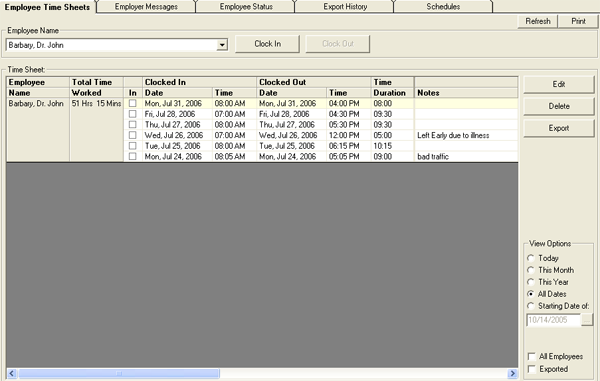600x381 pixels.
Task: Click the disabled Clock Out button
Action: 338,44
